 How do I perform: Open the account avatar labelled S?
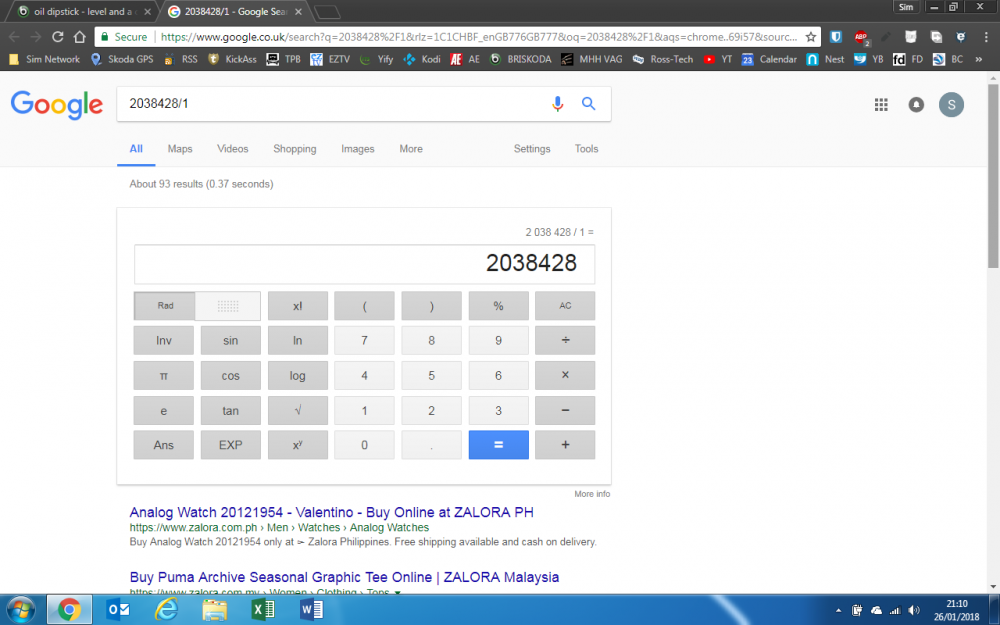(x=951, y=105)
